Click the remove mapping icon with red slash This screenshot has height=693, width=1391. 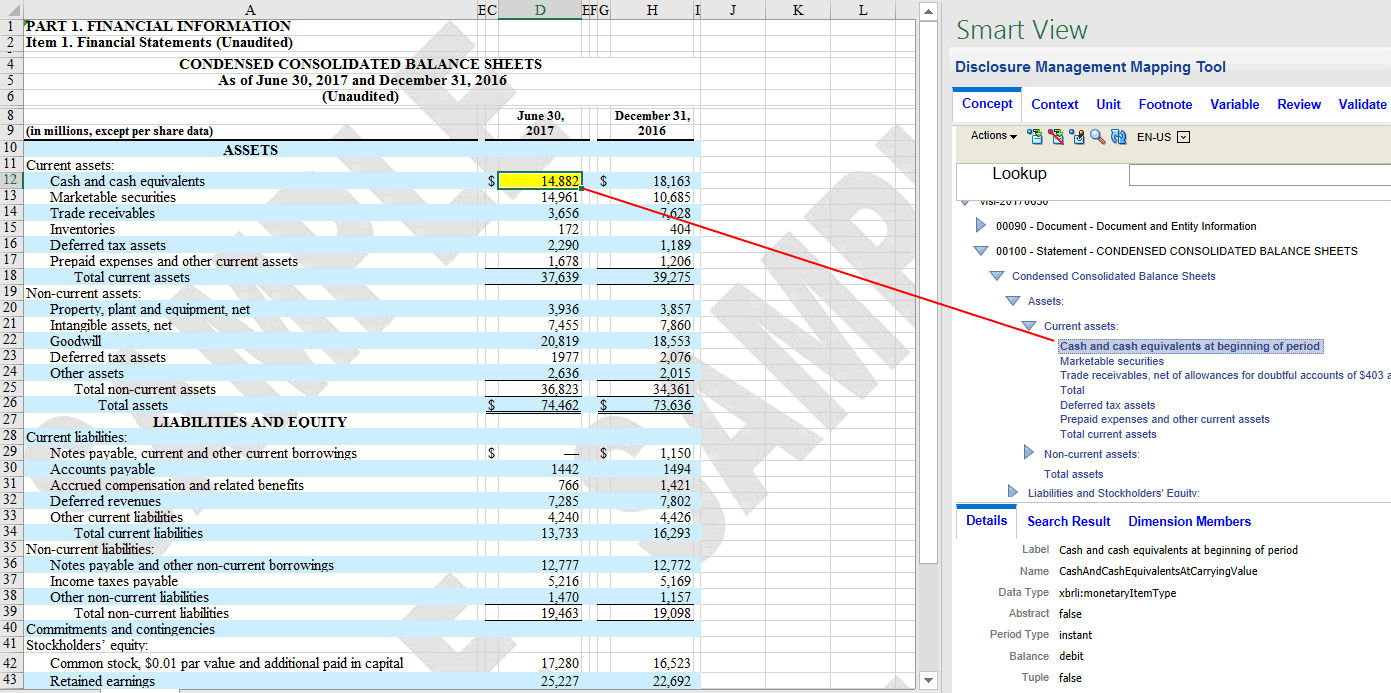pyautogui.click(x=1055, y=137)
